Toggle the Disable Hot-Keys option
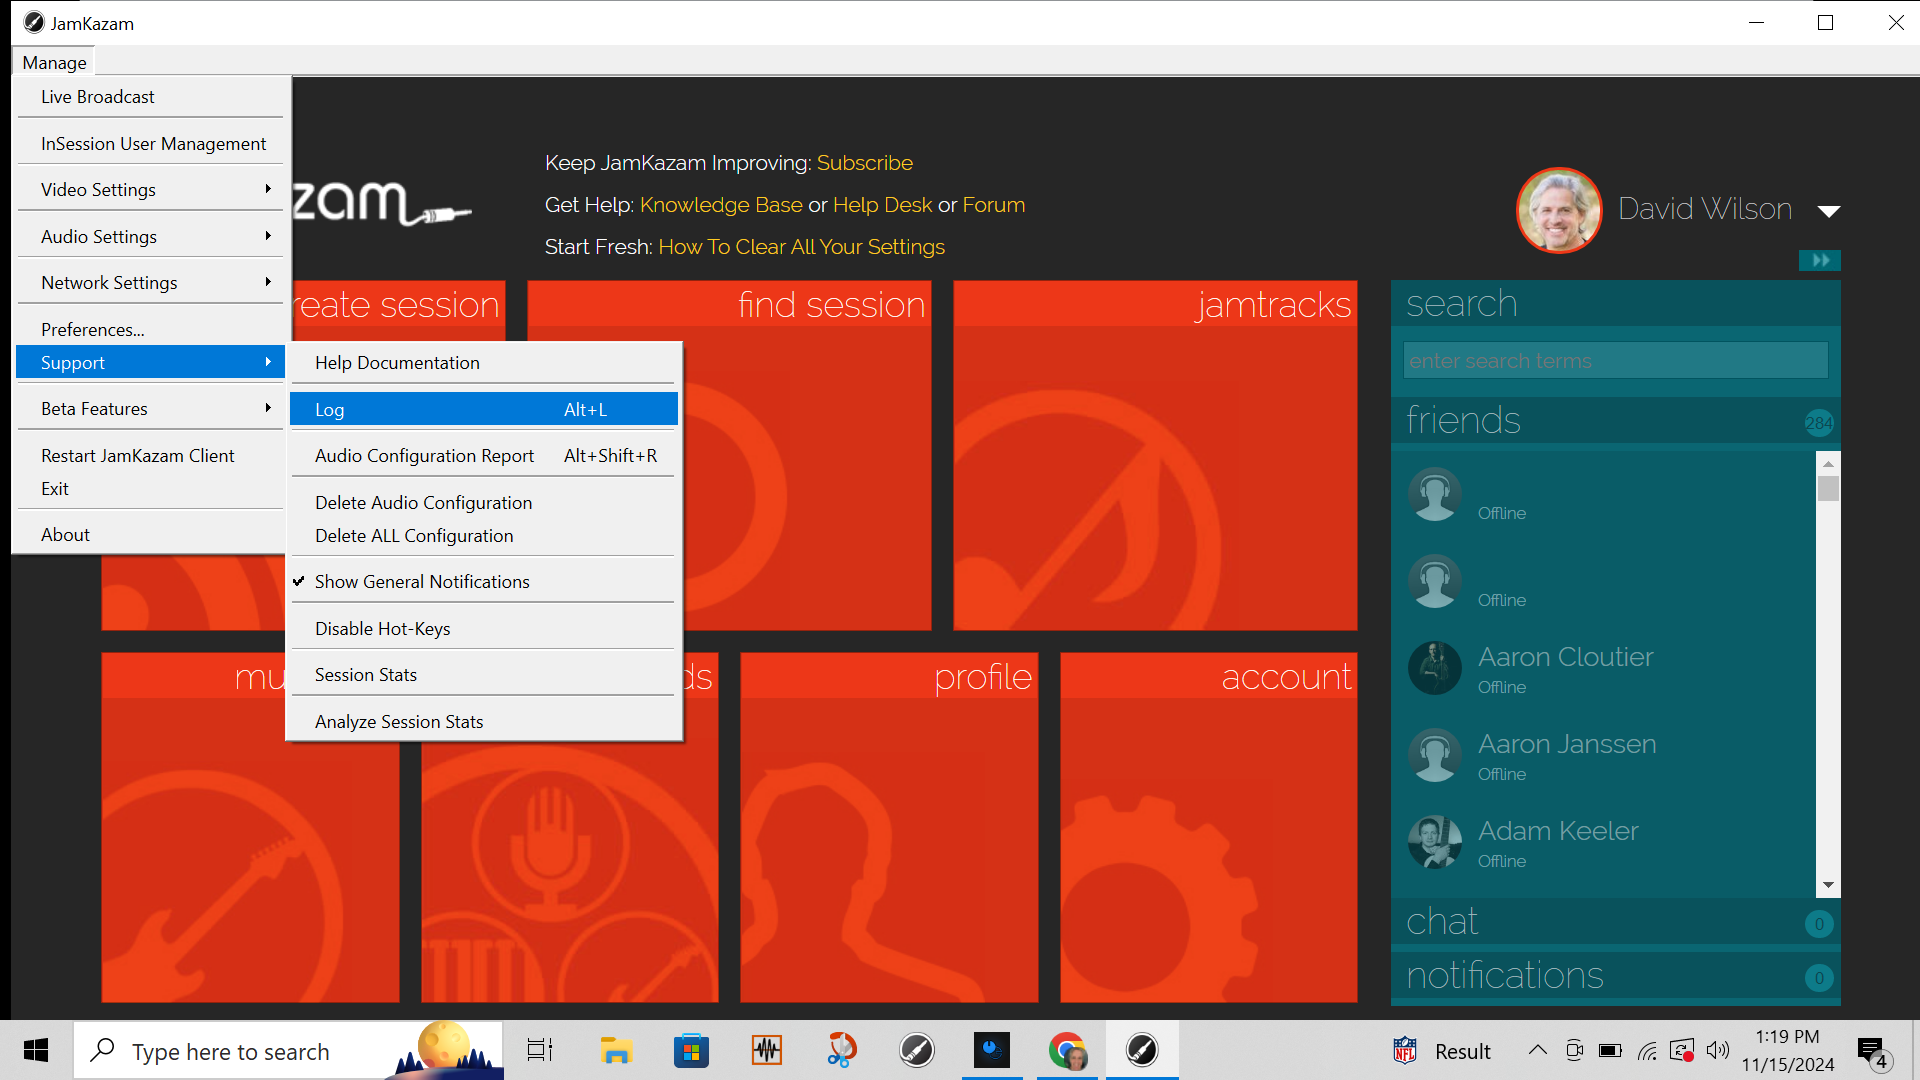The image size is (1920, 1080). click(x=383, y=629)
